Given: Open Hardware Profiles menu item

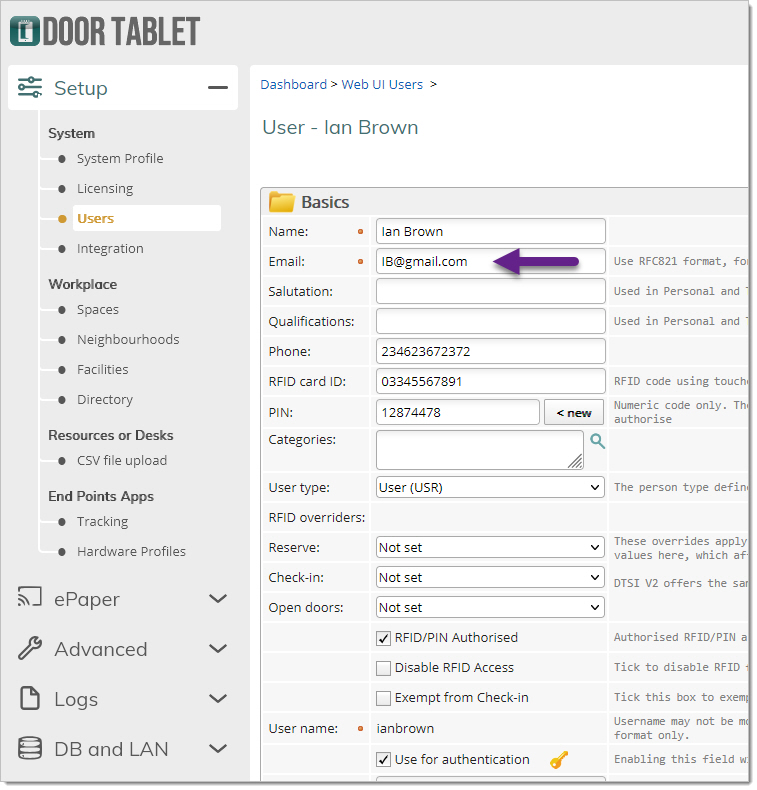Looking at the screenshot, I should [131, 552].
